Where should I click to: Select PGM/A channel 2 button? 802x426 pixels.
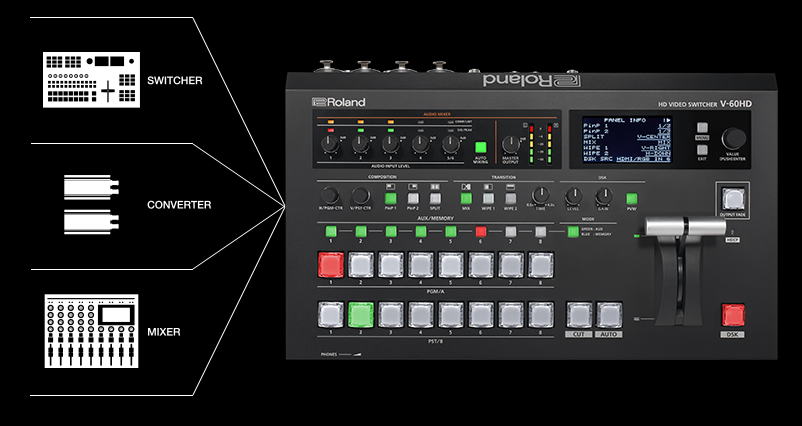point(361,265)
